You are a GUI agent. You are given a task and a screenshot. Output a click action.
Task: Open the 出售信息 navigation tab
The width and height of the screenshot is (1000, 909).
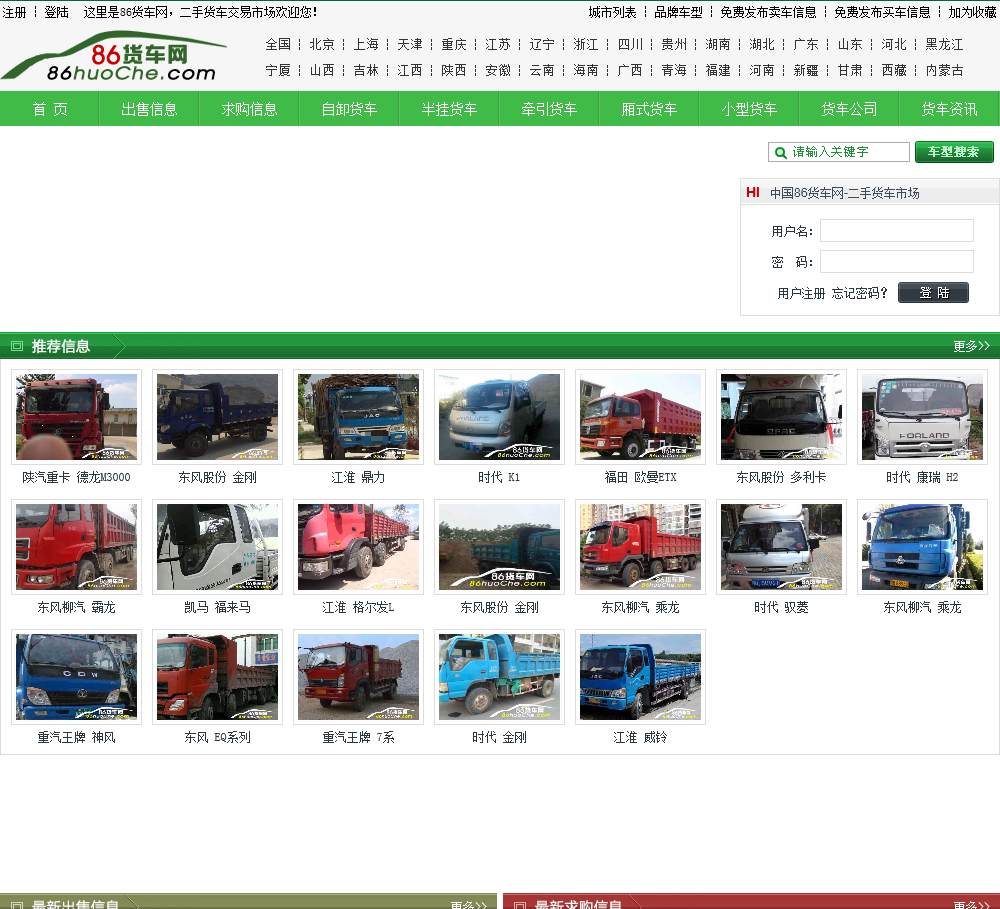coord(149,109)
